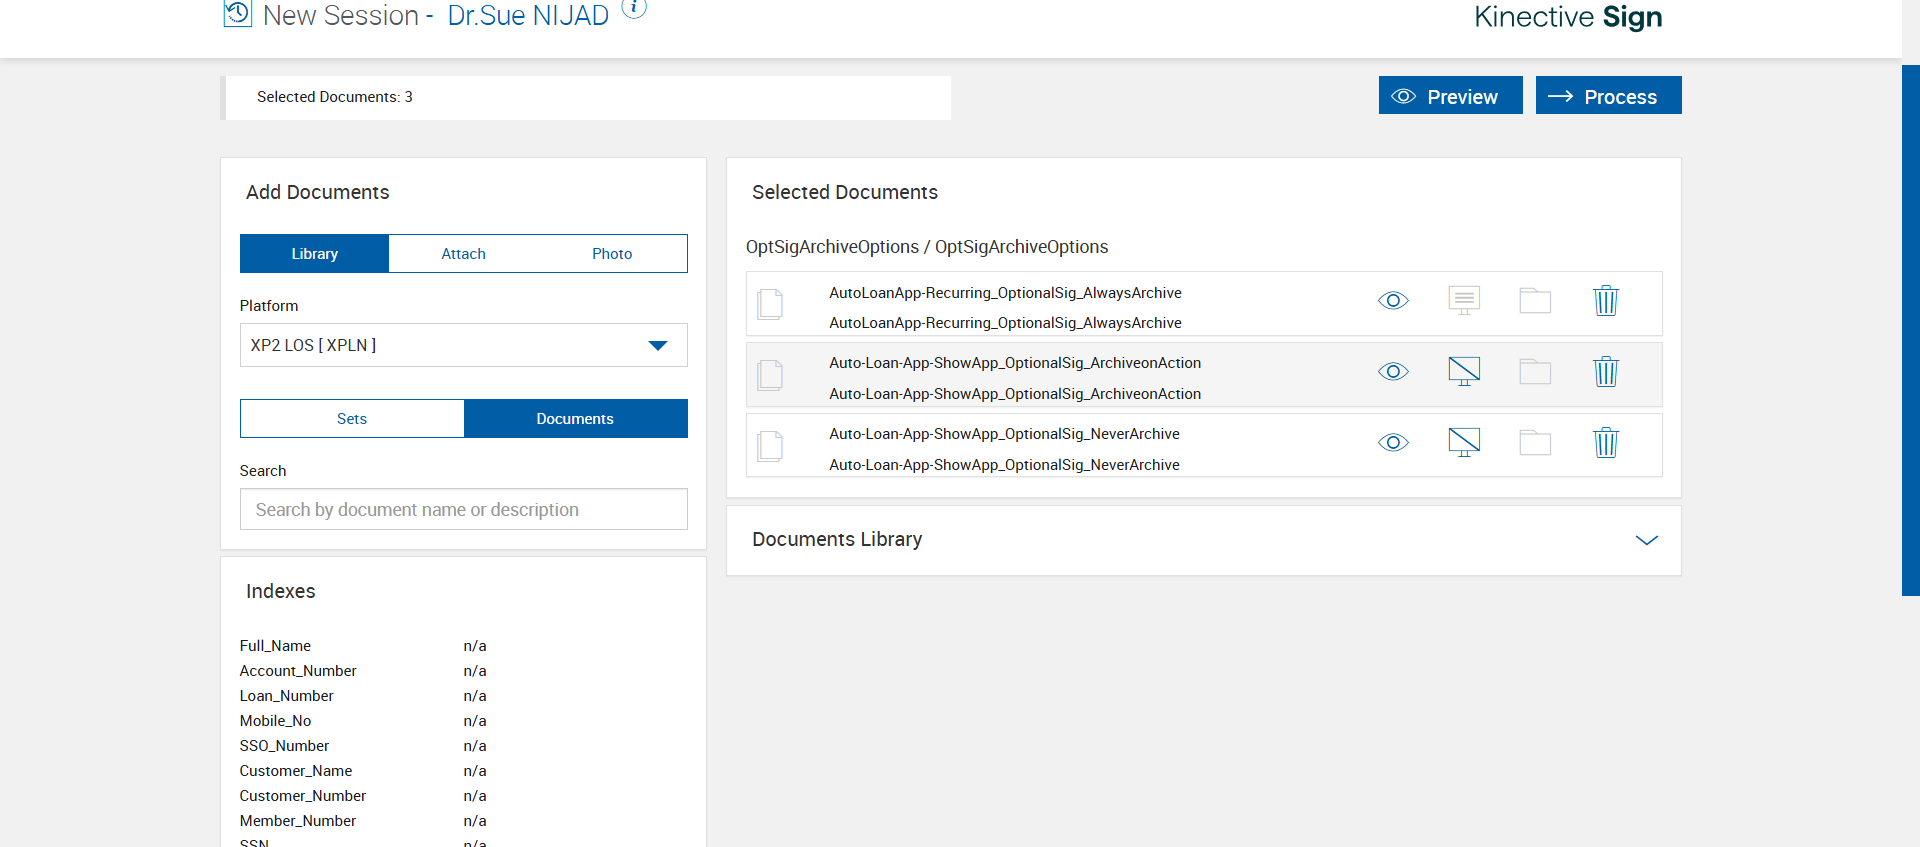Open the Platform dropdown showing XP2 LOS
The width and height of the screenshot is (1920, 847).
pyautogui.click(x=463, y=345)
